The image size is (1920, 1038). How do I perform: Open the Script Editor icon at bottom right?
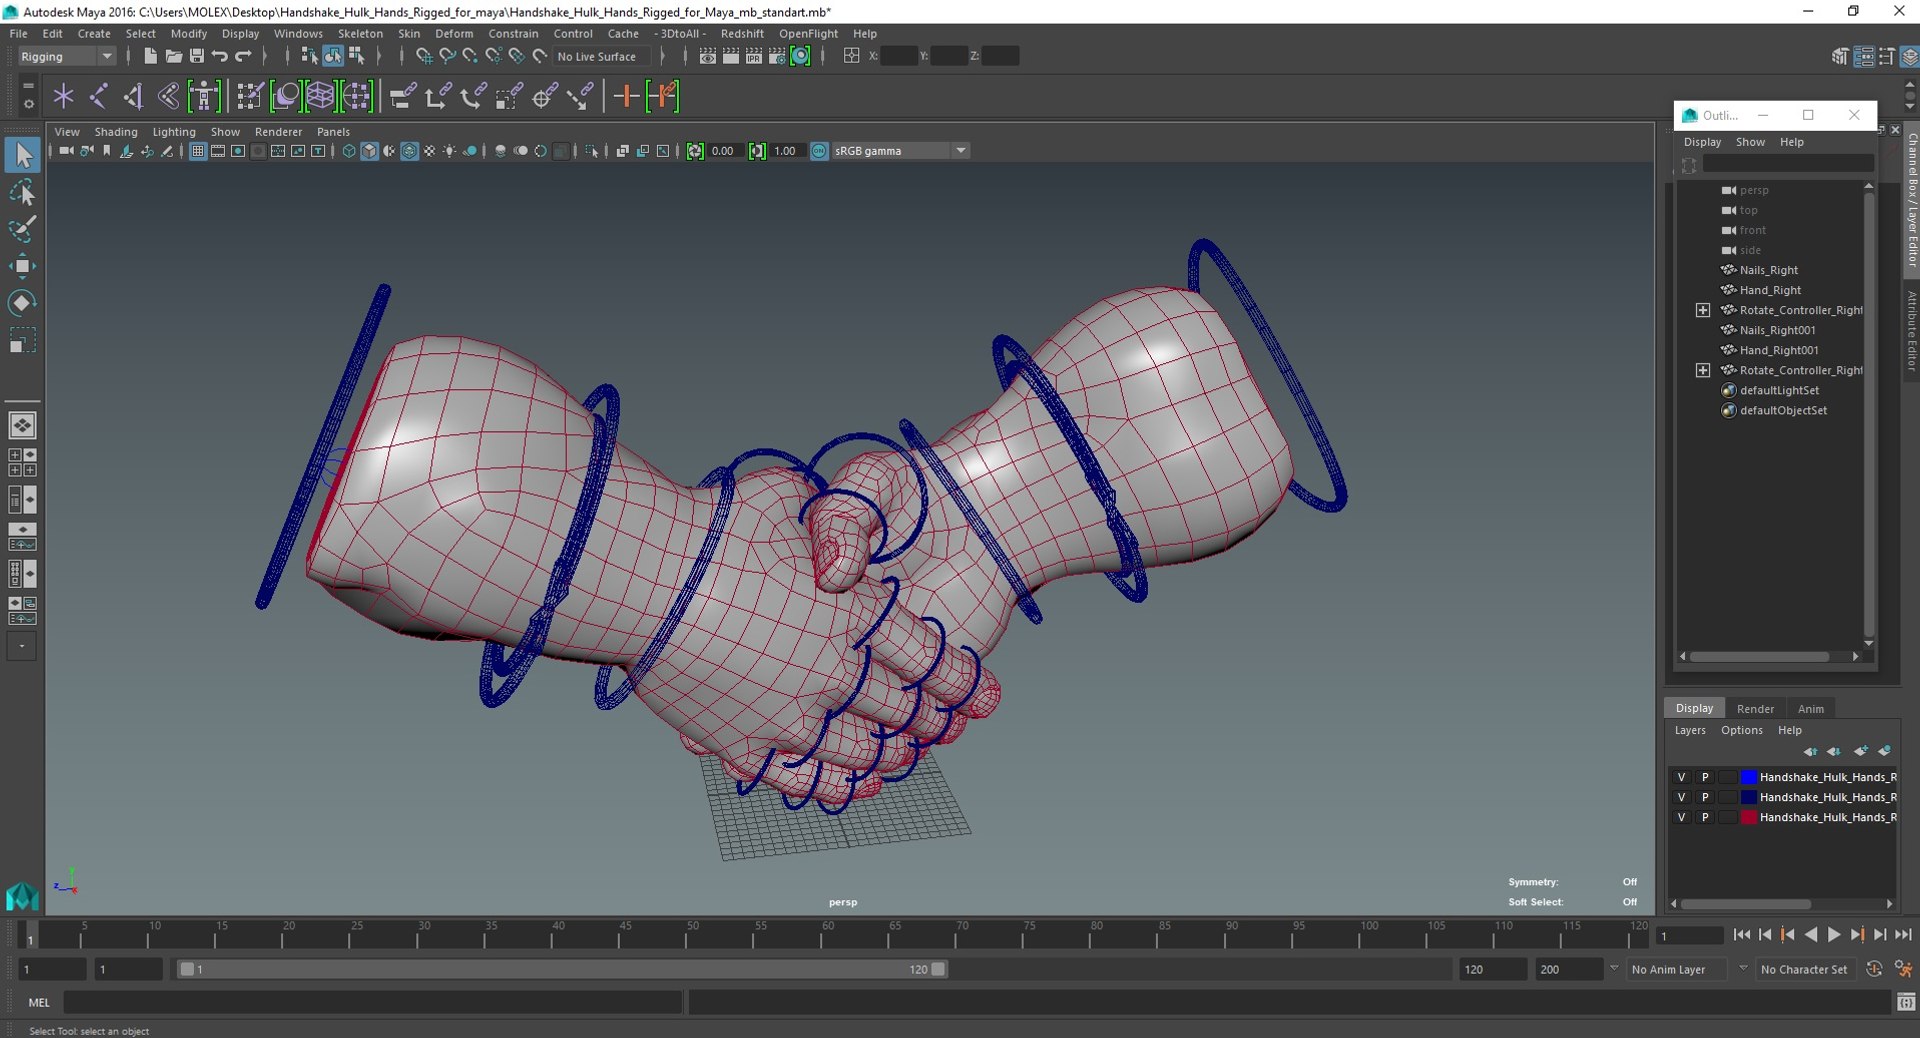pyautogui.click(x=1906, y=1002)
